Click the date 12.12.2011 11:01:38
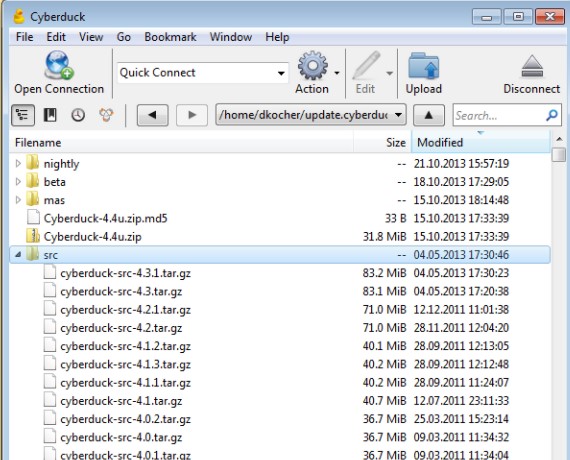This screenshot has height=460, width=570. 461,309
